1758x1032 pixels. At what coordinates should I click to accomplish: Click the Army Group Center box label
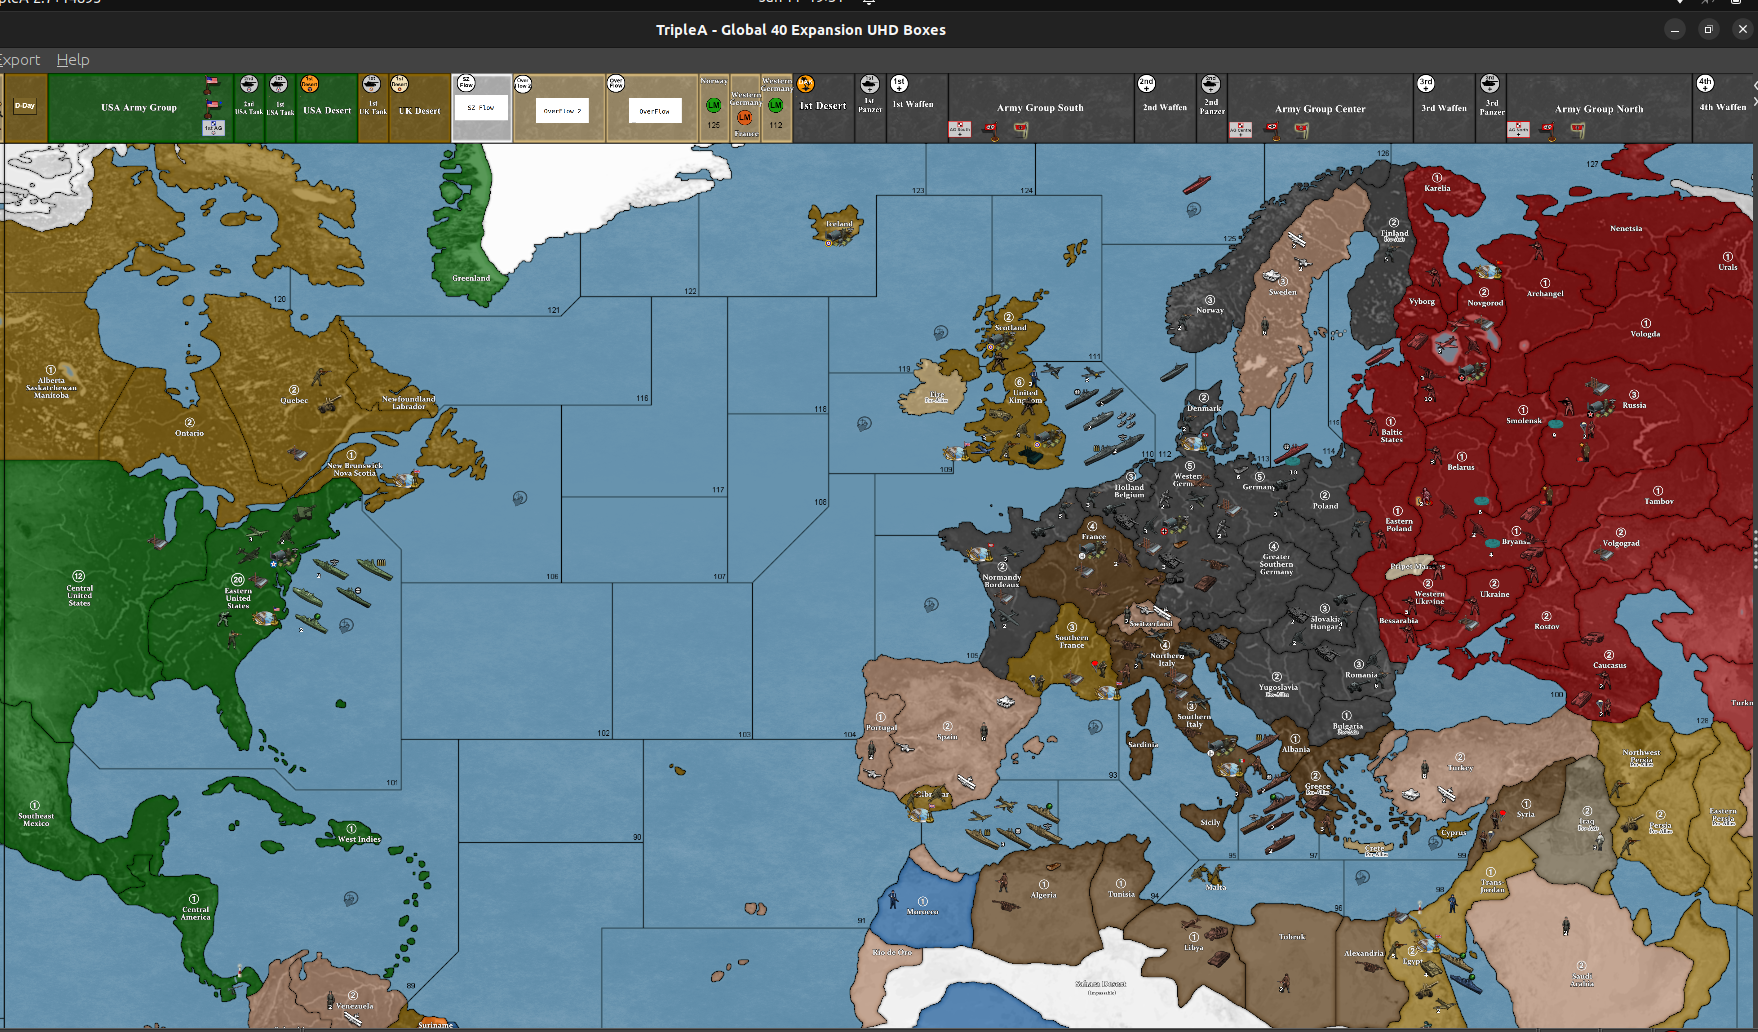pos(1320,109)
